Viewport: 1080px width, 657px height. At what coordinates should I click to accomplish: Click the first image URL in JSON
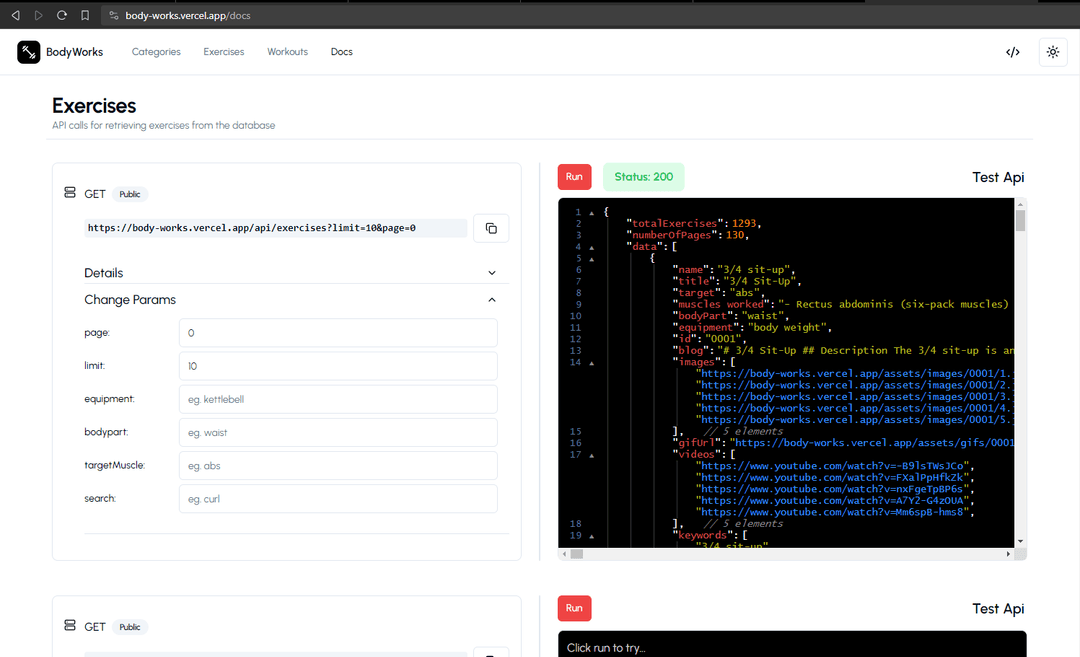[854, 373]
